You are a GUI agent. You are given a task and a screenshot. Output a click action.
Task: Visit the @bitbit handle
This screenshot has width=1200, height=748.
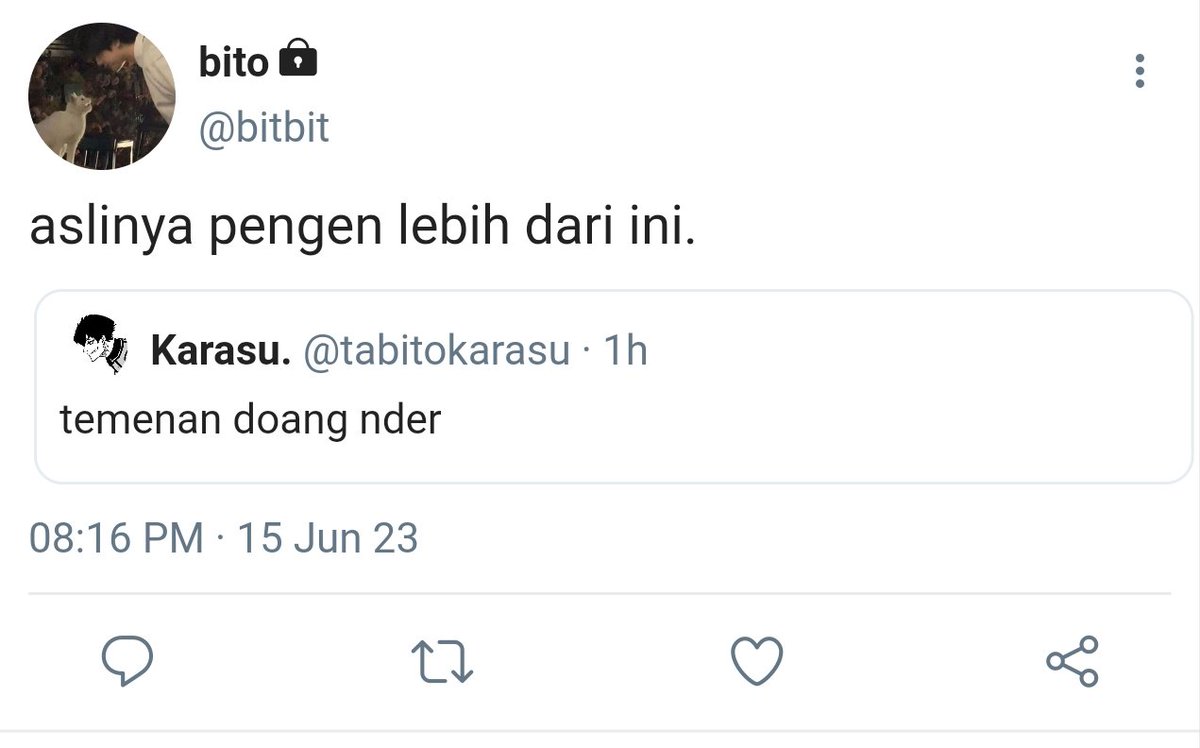click(x=264, y=128)
